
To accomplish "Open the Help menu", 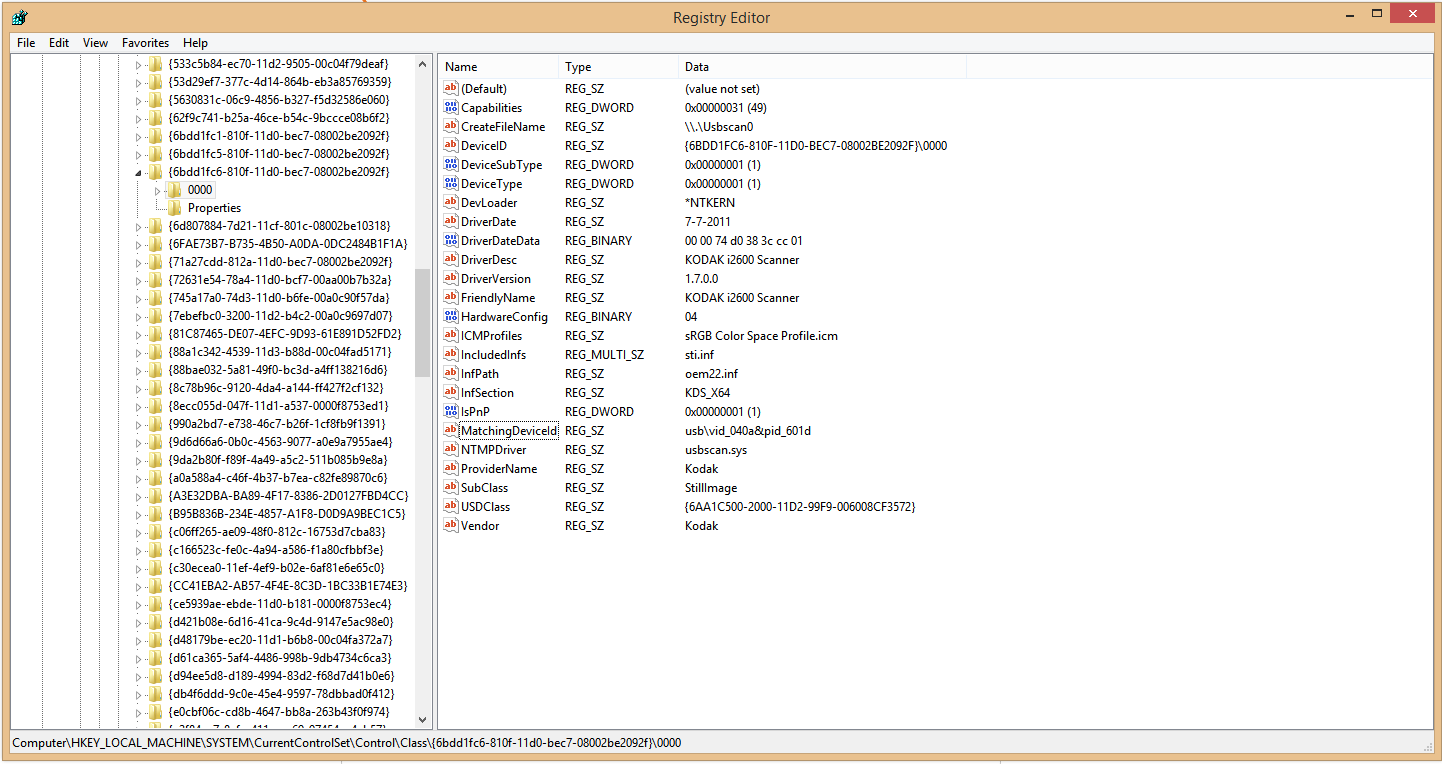I will [x=196, y=43].
